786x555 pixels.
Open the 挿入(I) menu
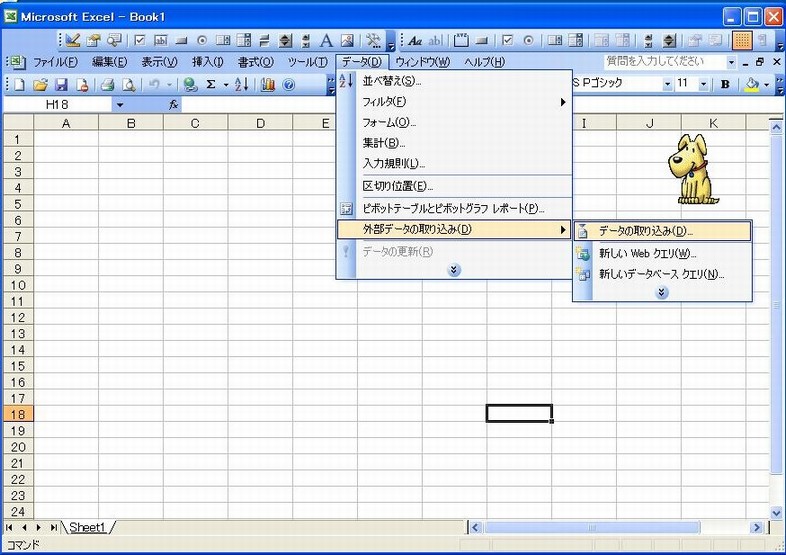[x=208, y=62]
